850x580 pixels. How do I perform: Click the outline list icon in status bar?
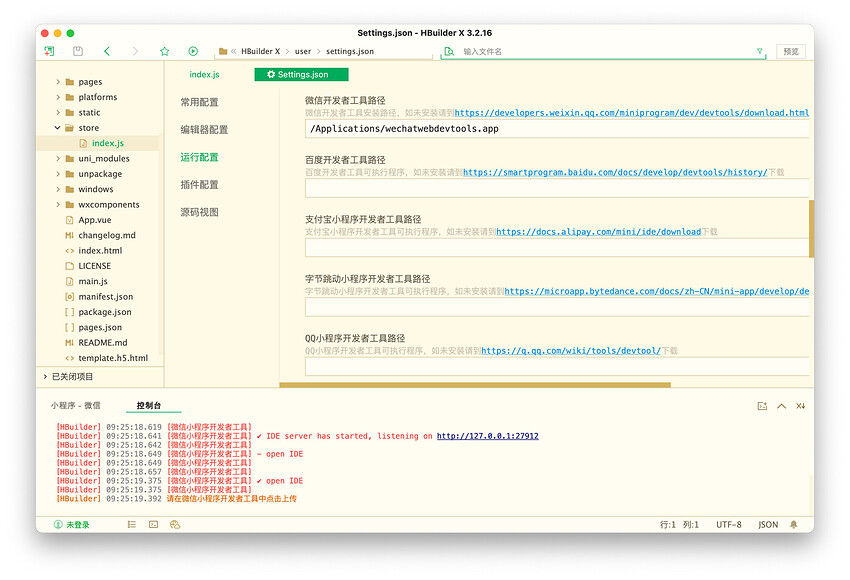pos(132,524)
